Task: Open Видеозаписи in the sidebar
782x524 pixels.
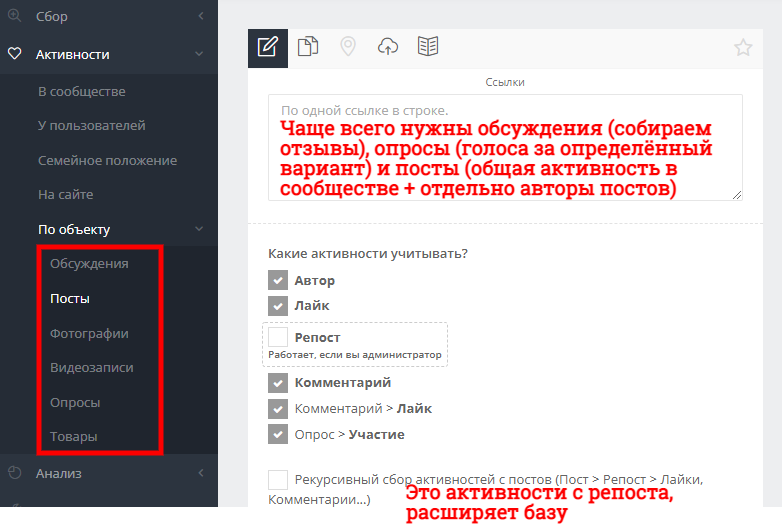Action: (92, 367)
